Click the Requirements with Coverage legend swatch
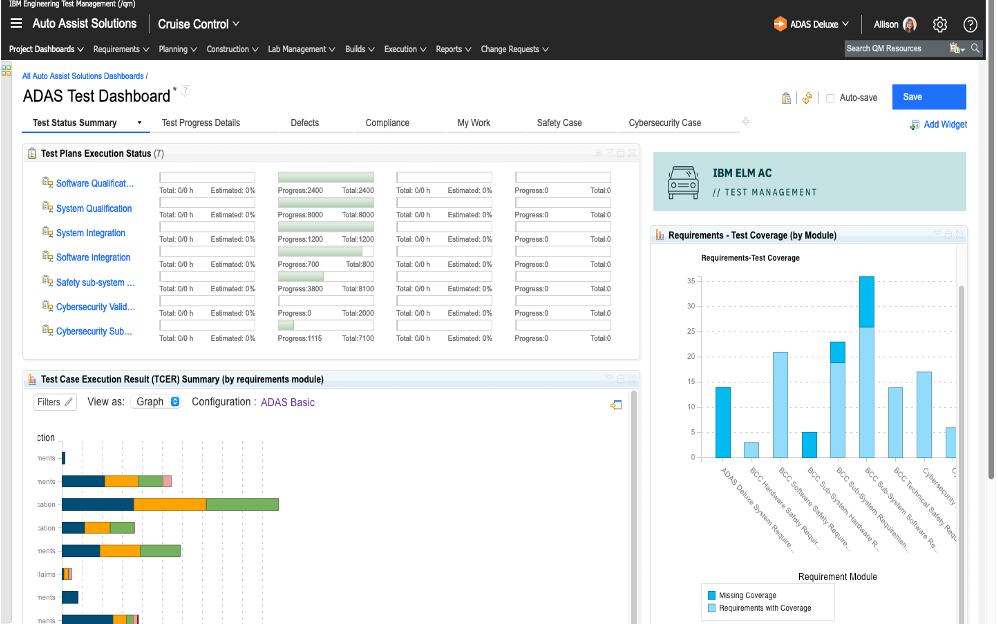Image resolution: width=998 pixels, height=624 pixels. [712, 608]
